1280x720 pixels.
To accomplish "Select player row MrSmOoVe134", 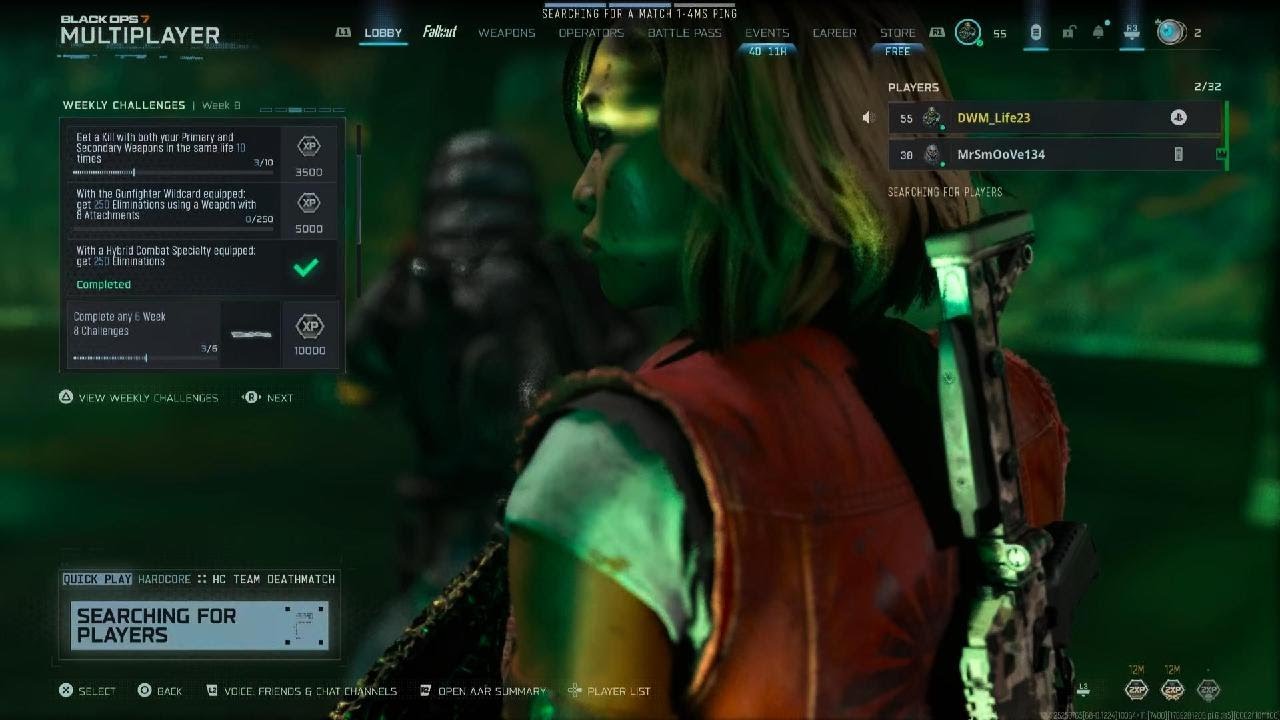I will click(x=1055, y=155).
